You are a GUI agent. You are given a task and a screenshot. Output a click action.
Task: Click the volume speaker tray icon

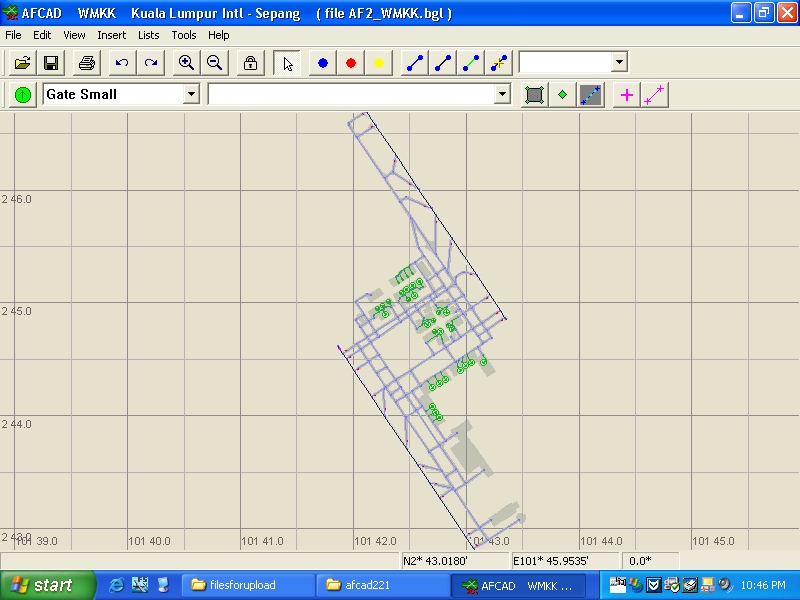tap(724, 585)
